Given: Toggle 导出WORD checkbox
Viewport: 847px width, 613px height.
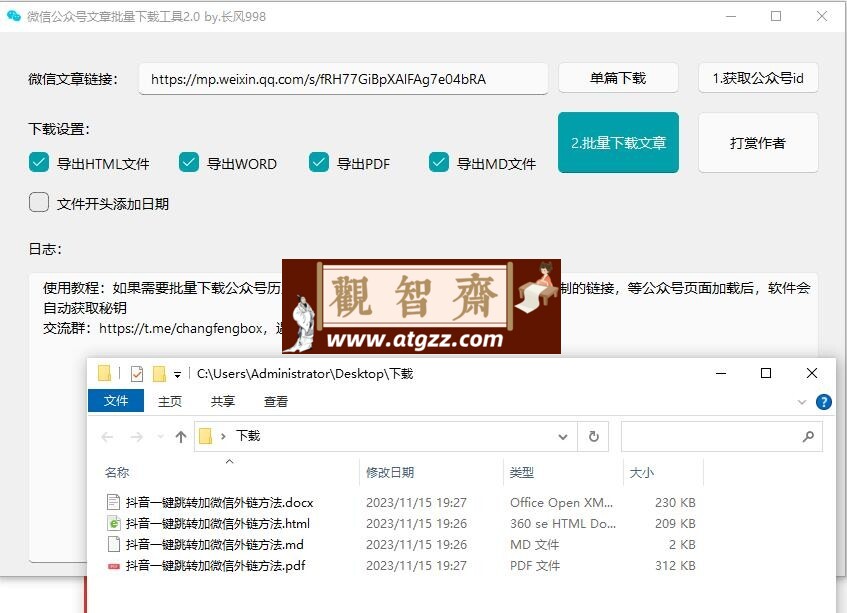Looking at the screenshot, I should pos(189,162).
